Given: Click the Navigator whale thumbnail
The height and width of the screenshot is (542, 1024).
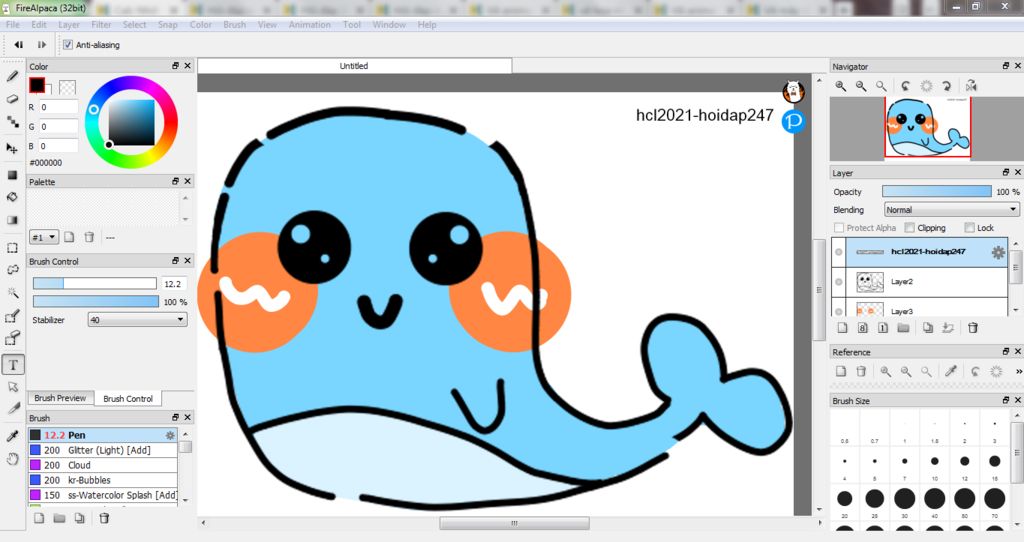Looking at the screenshot, I should 928,127.
